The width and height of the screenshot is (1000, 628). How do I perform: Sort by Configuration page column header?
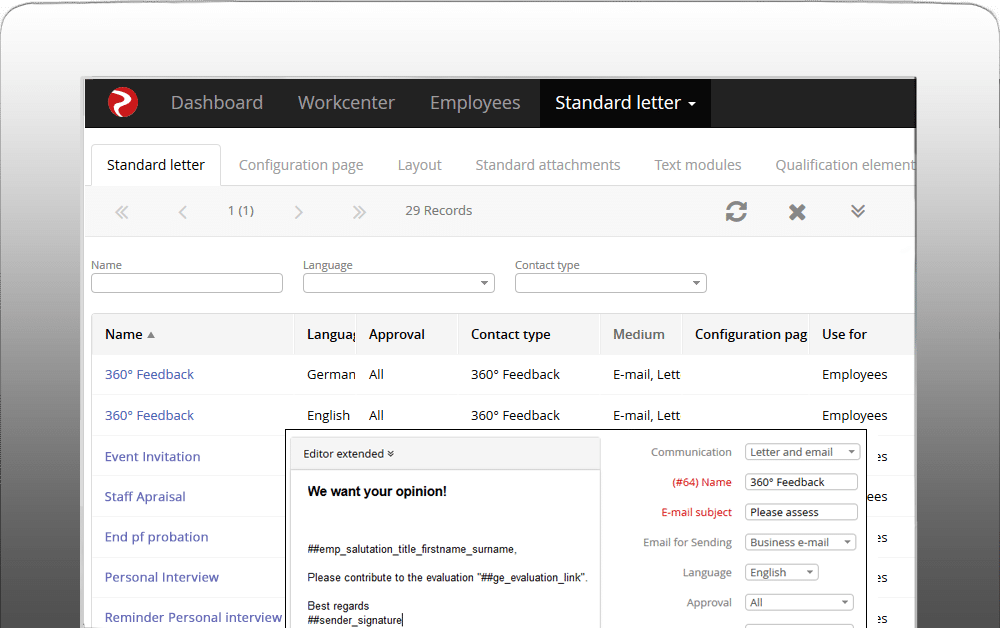coord(751,335)
